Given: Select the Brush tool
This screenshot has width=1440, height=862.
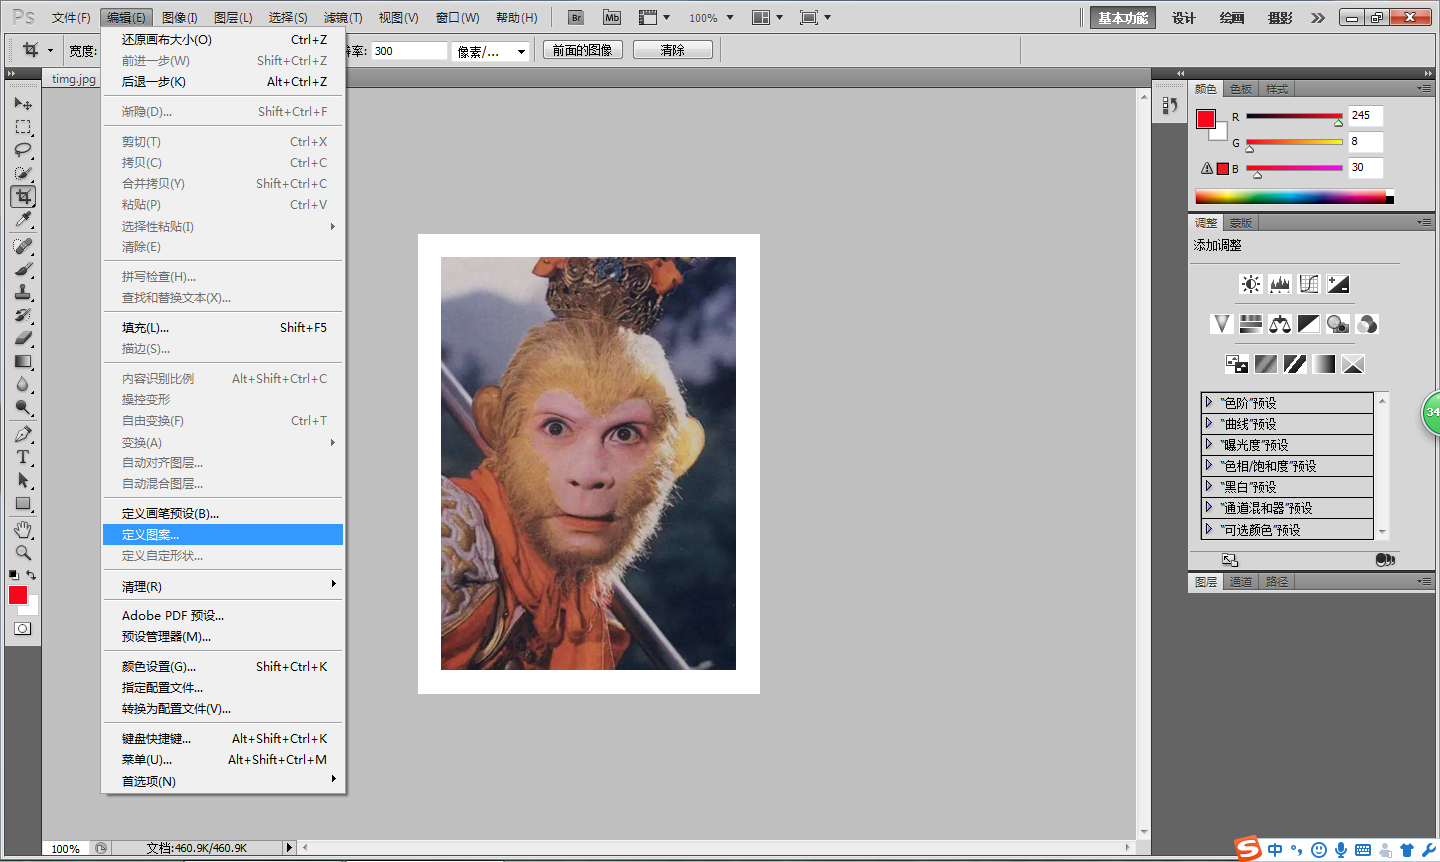Looking at the screenshot, I should tap(23, 269).
